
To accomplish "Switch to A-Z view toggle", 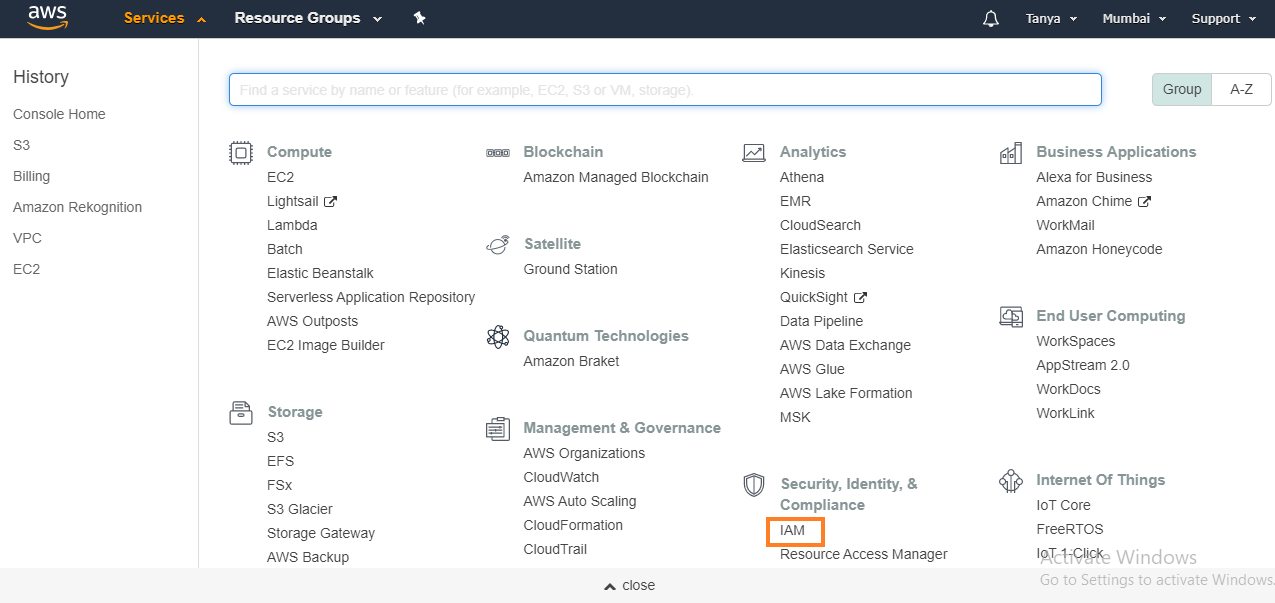I will 1242,89.
